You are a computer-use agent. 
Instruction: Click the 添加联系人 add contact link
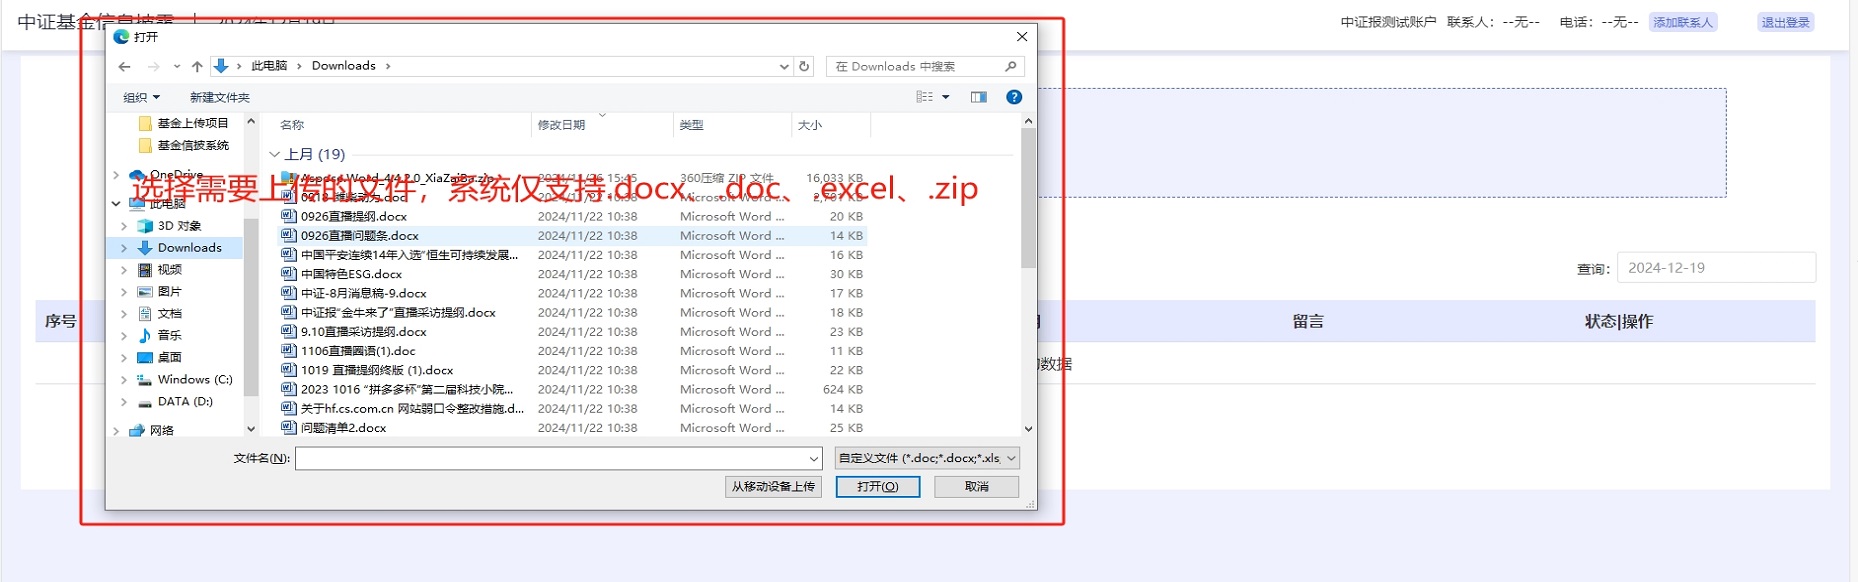click(1682, 22)
